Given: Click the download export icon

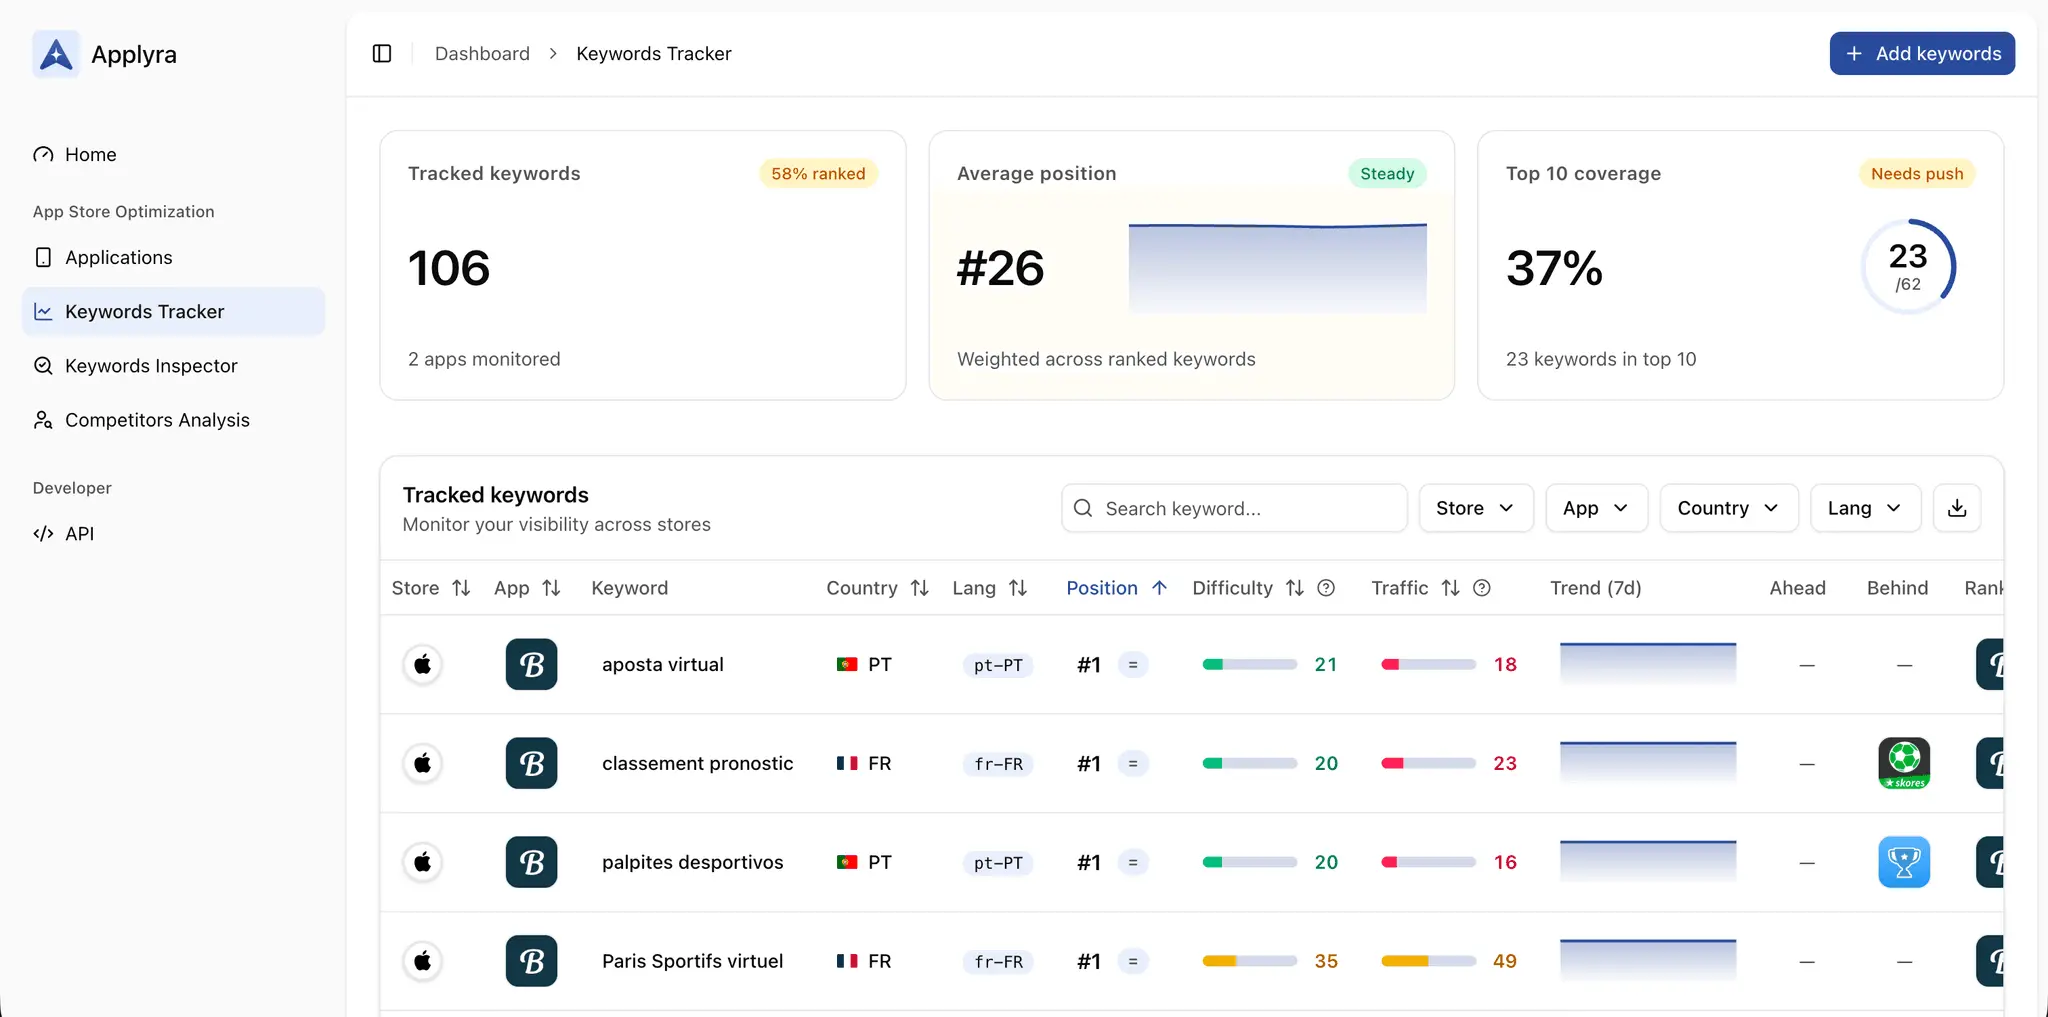Looking at the screenshot, I should pyautogui.click(x=1957, y=509).
